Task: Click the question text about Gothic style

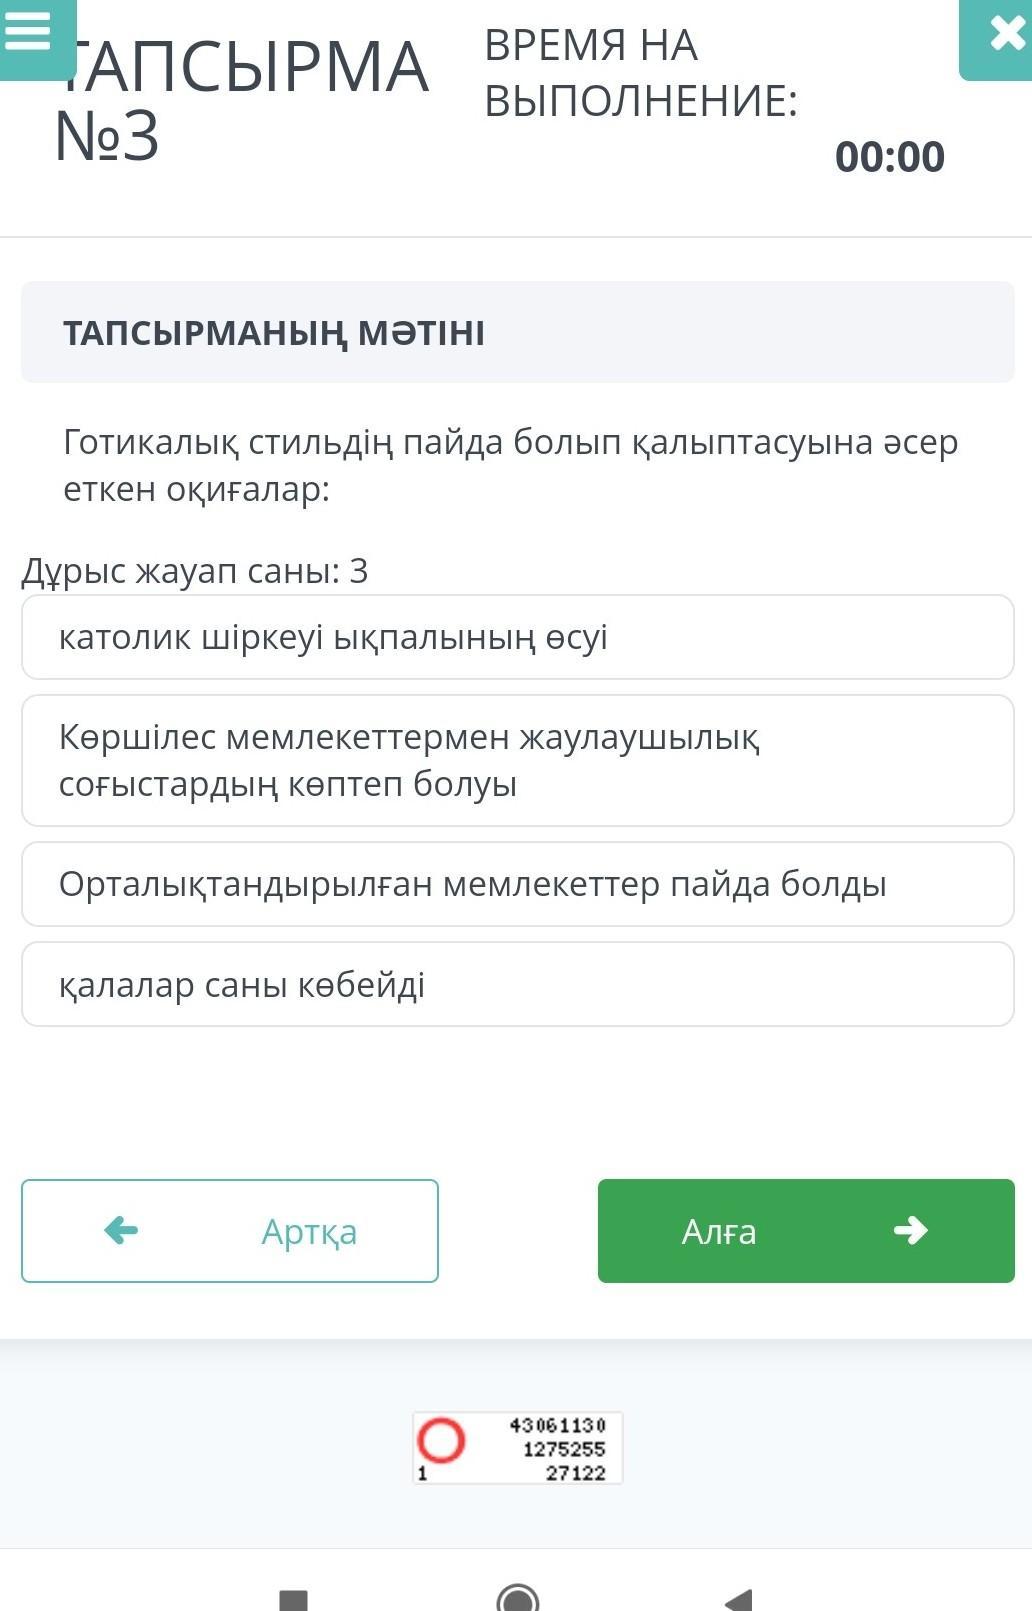Action: point(510,465)
